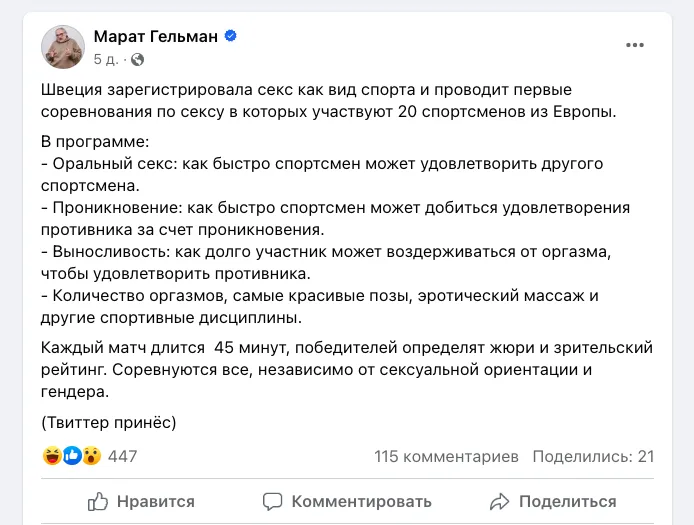Click the "(Твиттер принёс)" text line
Viewport: 694px width, 525px height.
110,421
